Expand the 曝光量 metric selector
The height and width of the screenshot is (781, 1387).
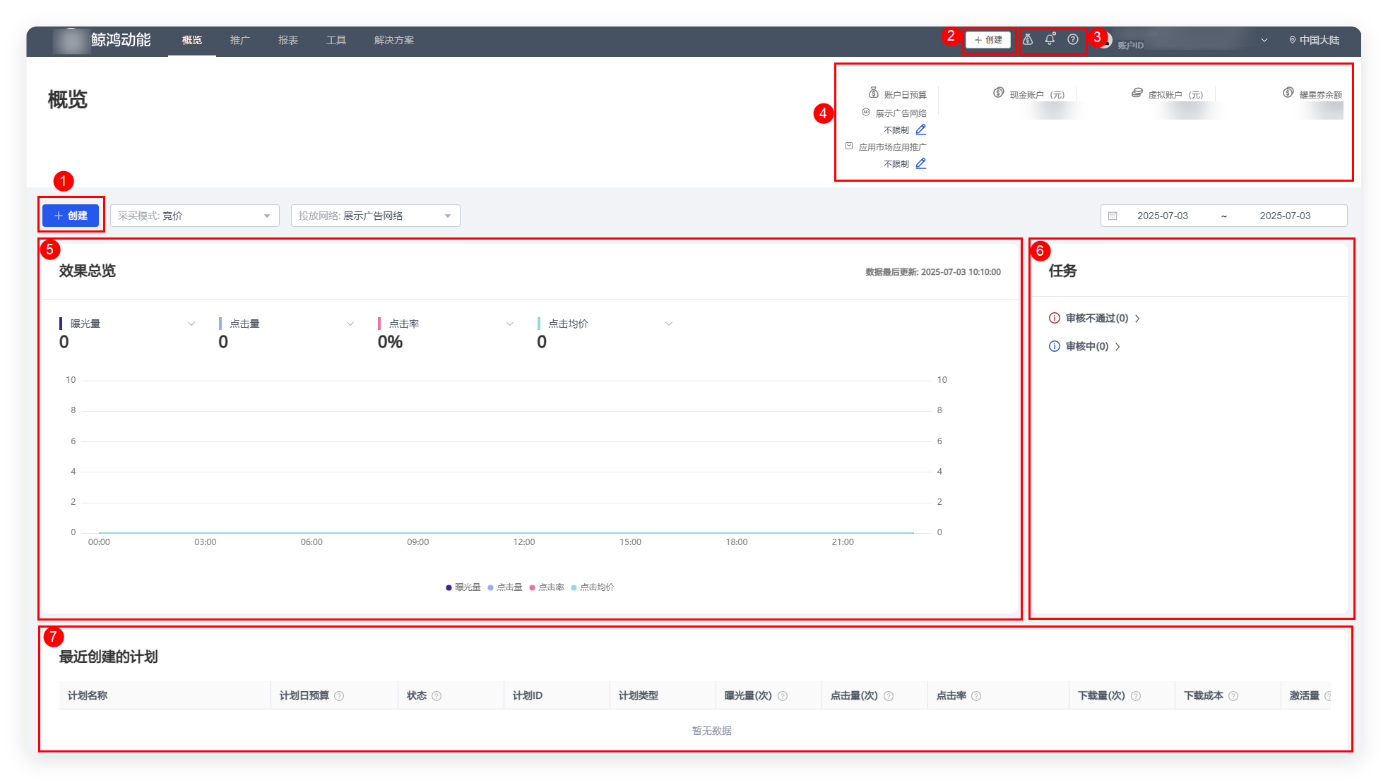click(x=191, y=324)
